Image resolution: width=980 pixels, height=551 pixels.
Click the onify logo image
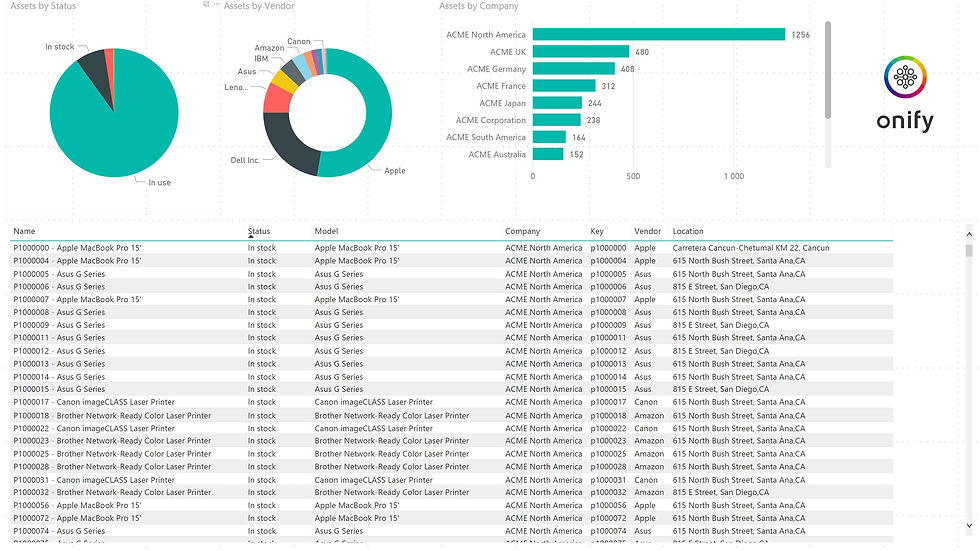pyautogui.click(x=905, y=94)
